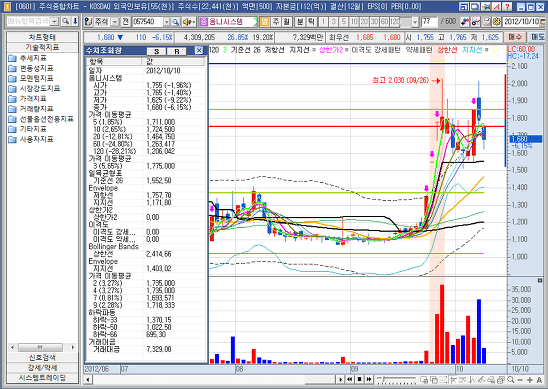Click the 최고 2,030 (09/26) high-price label
548x389 pixels.
[x=400, y=80]
